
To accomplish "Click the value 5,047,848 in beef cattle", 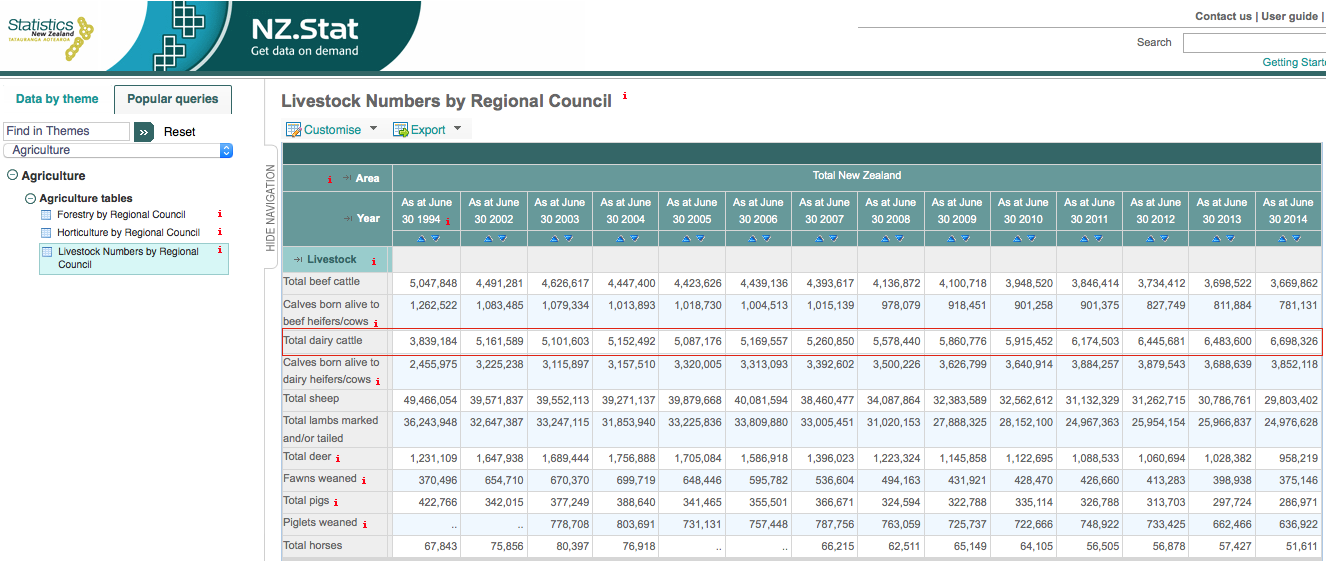I will (x=433, y=283).
